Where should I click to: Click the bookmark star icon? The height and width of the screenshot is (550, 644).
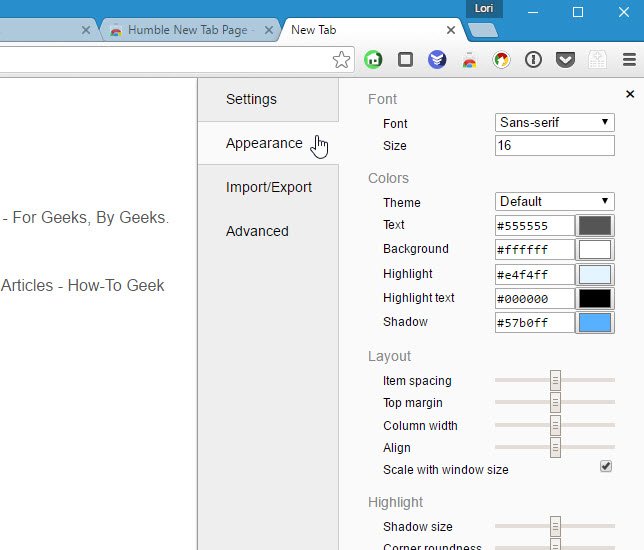click(341, 60)
